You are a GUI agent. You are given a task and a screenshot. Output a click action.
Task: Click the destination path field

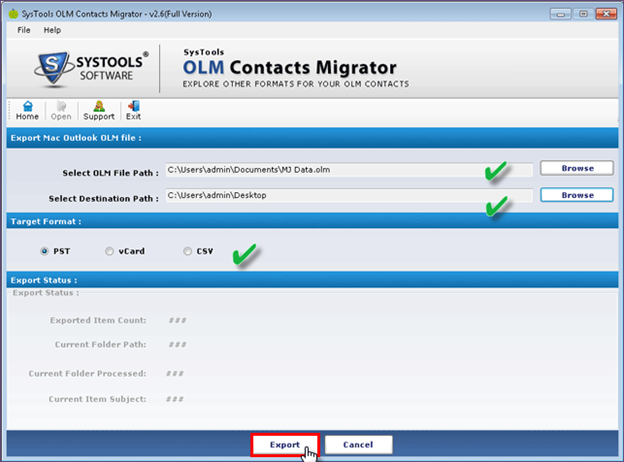(x=349, y=195)
